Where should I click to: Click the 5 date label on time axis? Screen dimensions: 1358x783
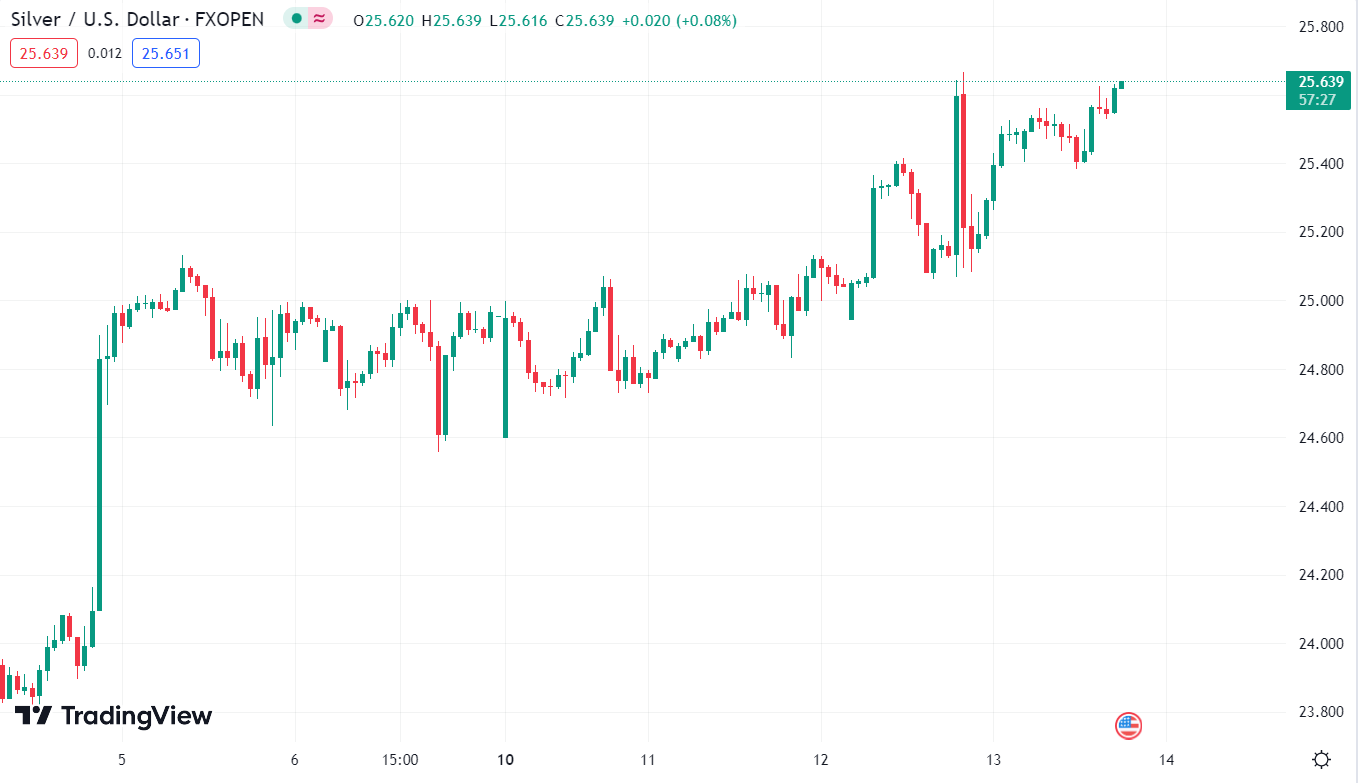pyautogui.click(x=121, y=759)
